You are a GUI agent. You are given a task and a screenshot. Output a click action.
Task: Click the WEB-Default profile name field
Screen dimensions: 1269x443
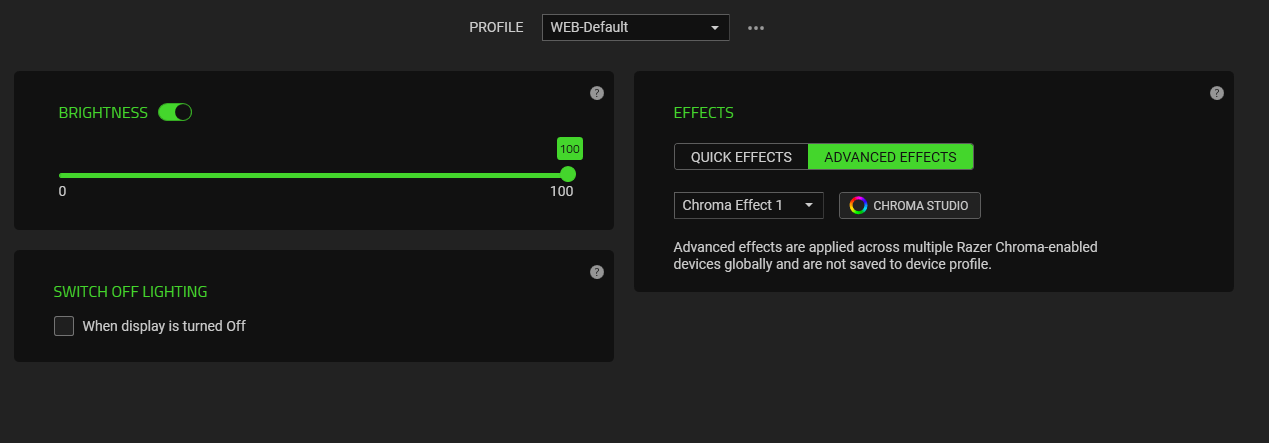coord(620,28)
